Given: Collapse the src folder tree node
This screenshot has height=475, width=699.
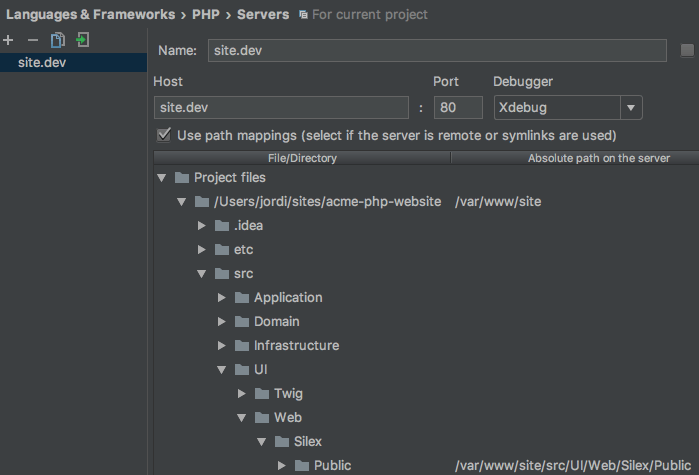Looking at the screenshot, I should click(x=202, y=274).
